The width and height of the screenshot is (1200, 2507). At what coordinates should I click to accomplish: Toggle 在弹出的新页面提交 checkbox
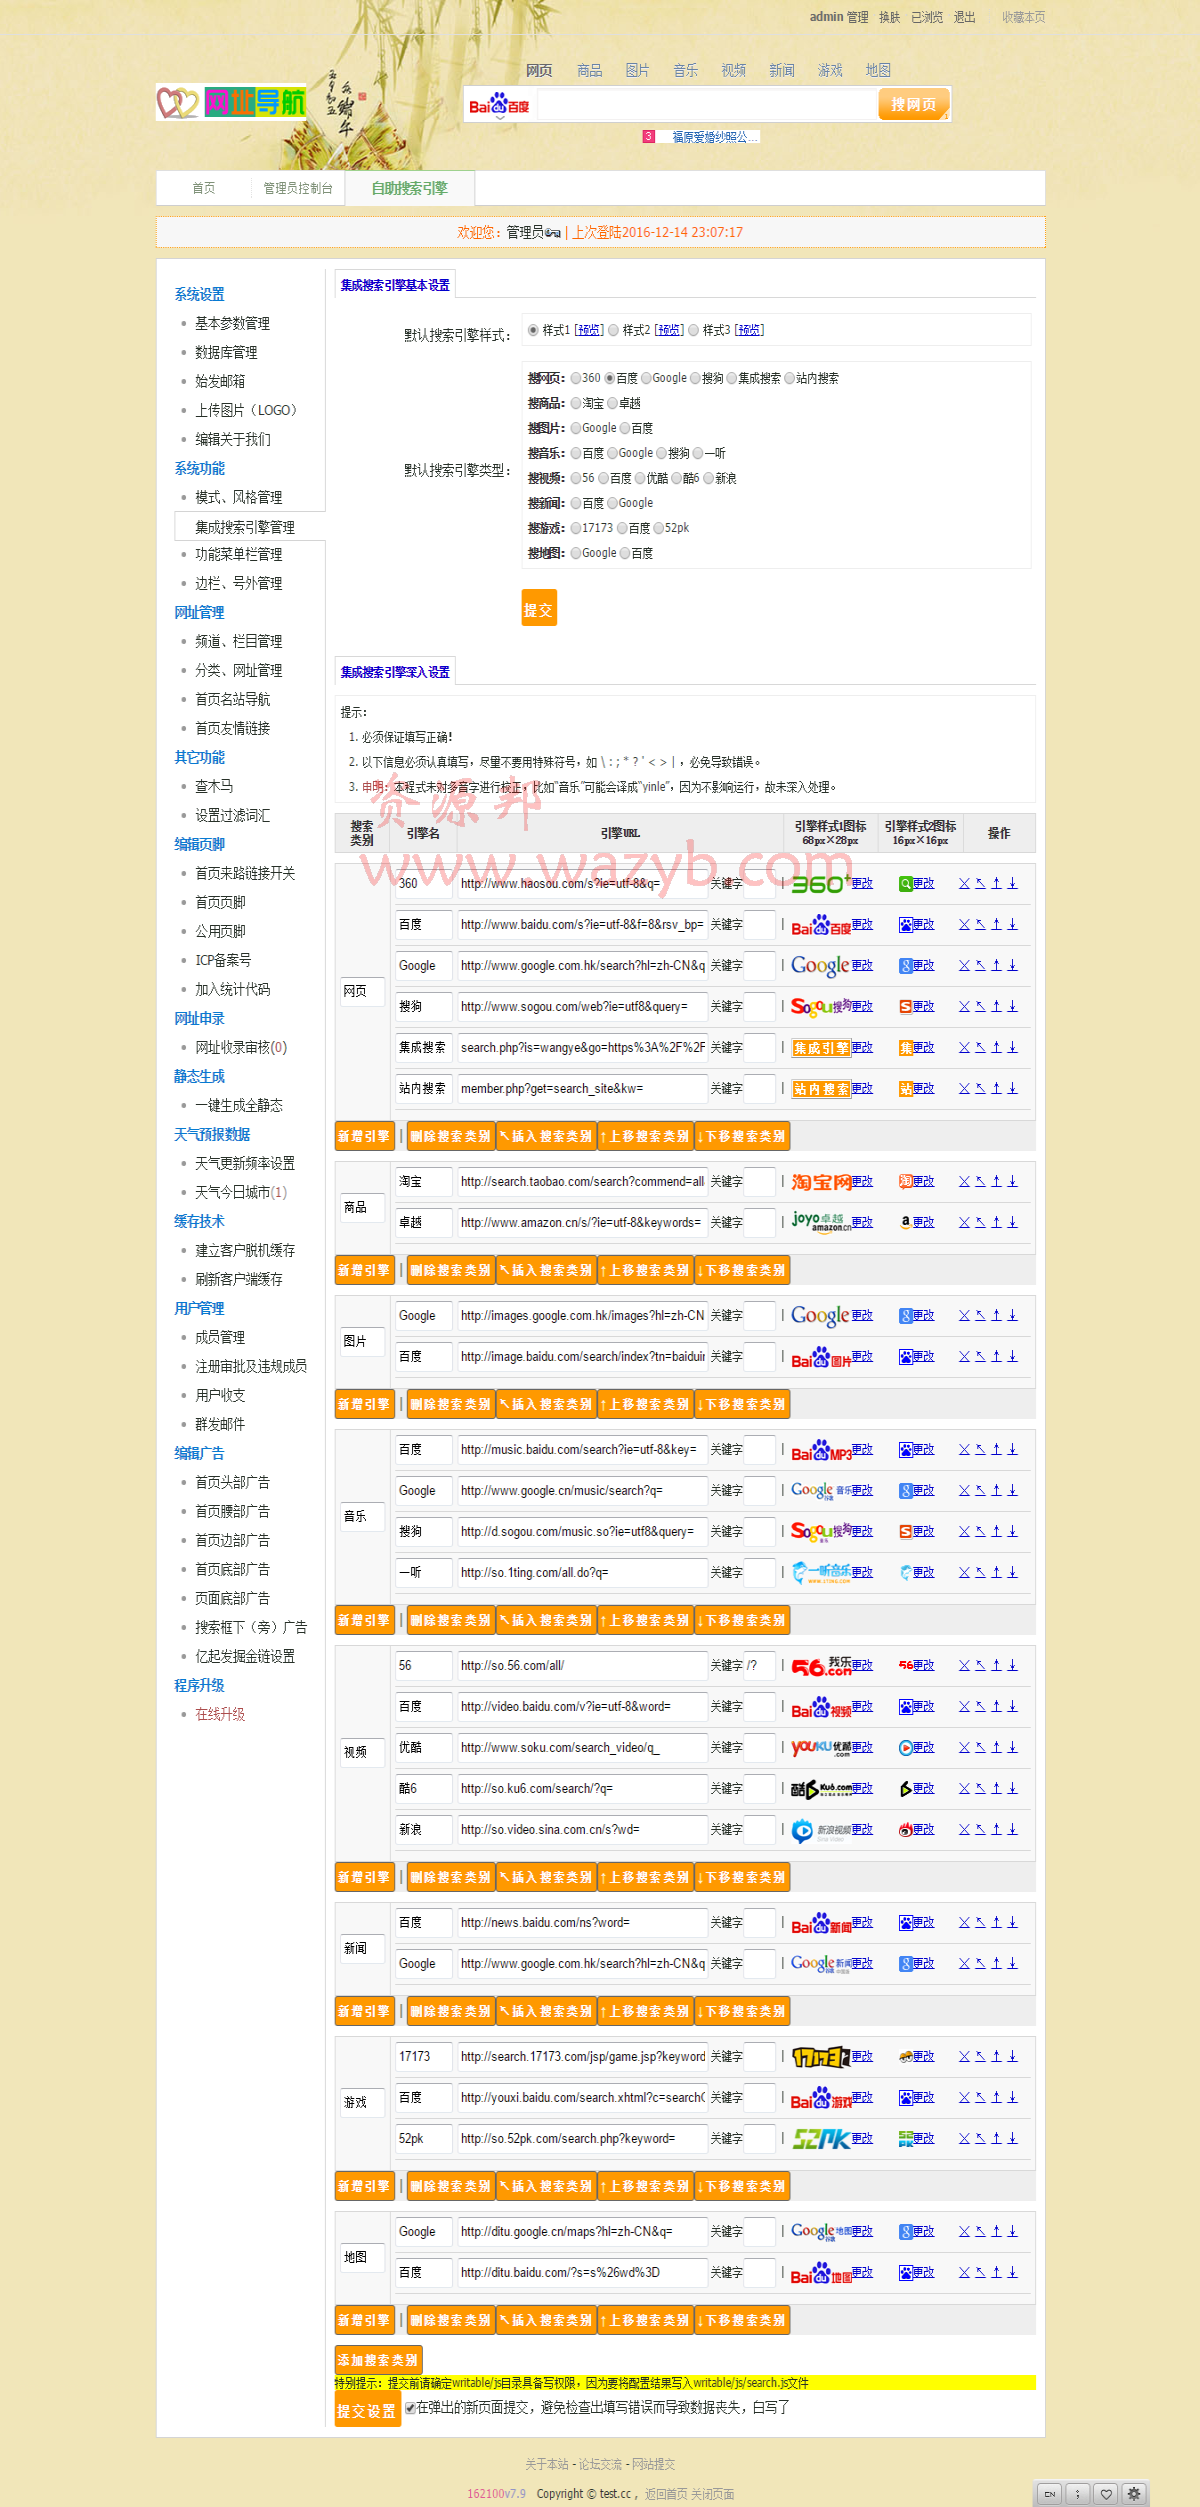coord(410,2408)
